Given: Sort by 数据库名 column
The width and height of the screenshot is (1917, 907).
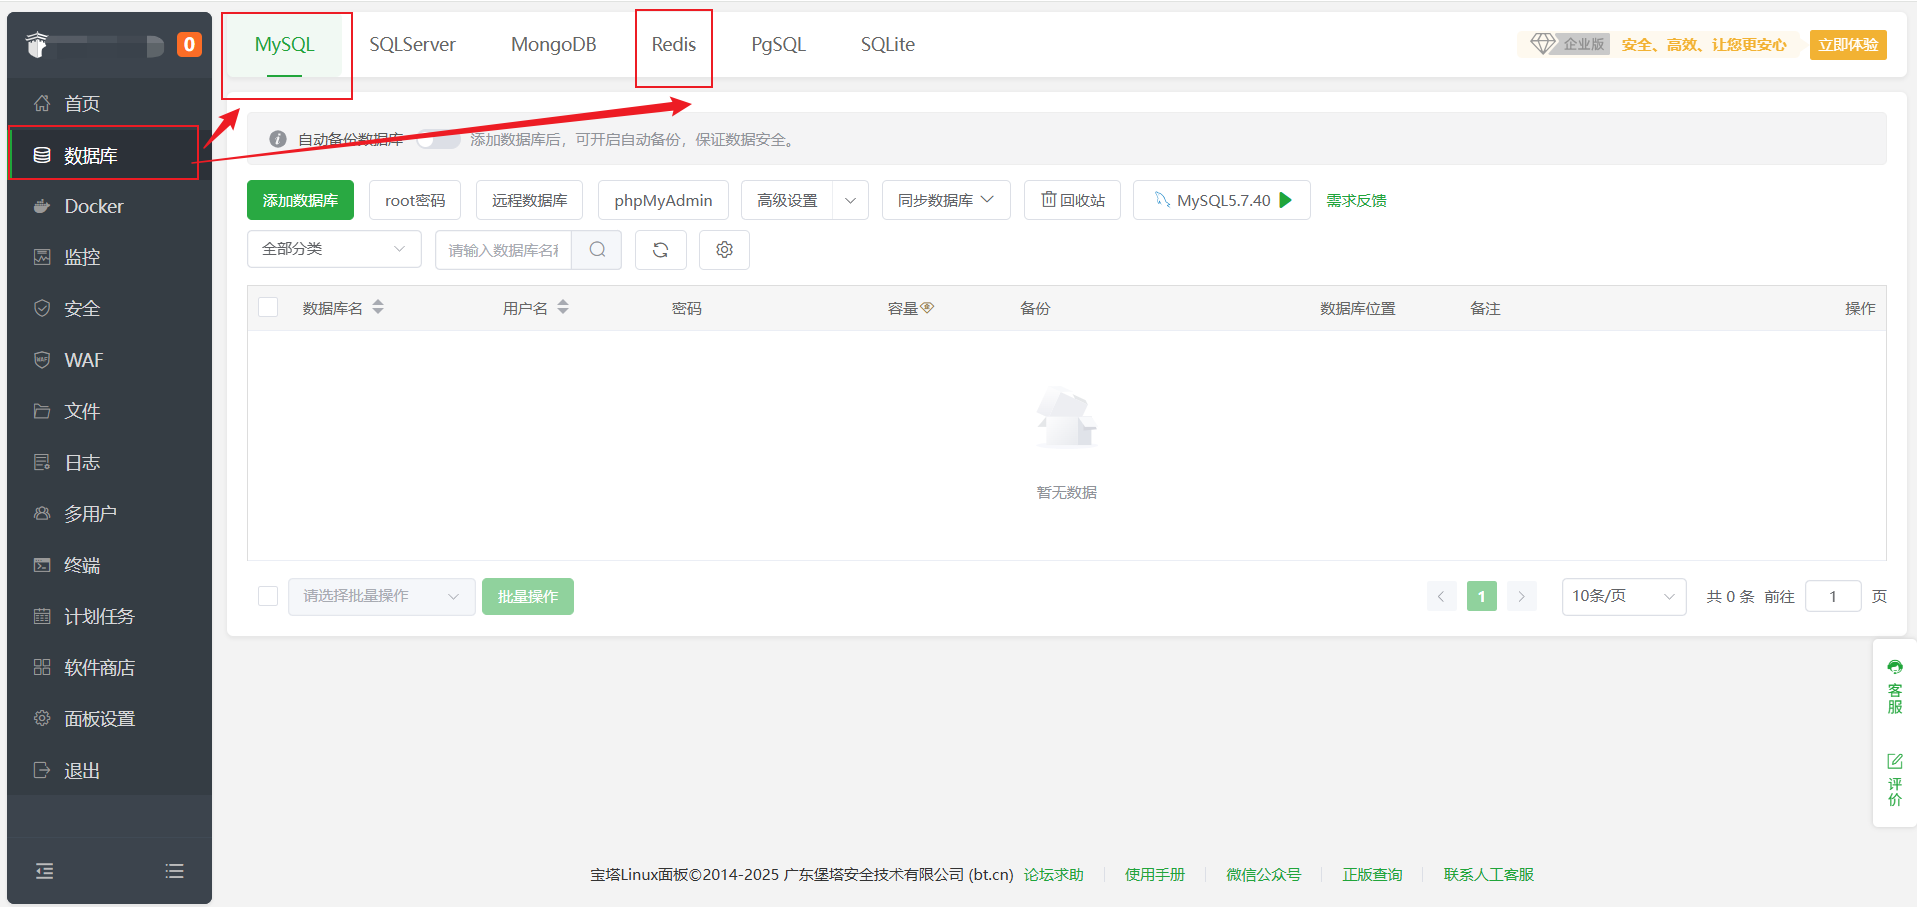Looking at the screenshot, I should (378, 307).
